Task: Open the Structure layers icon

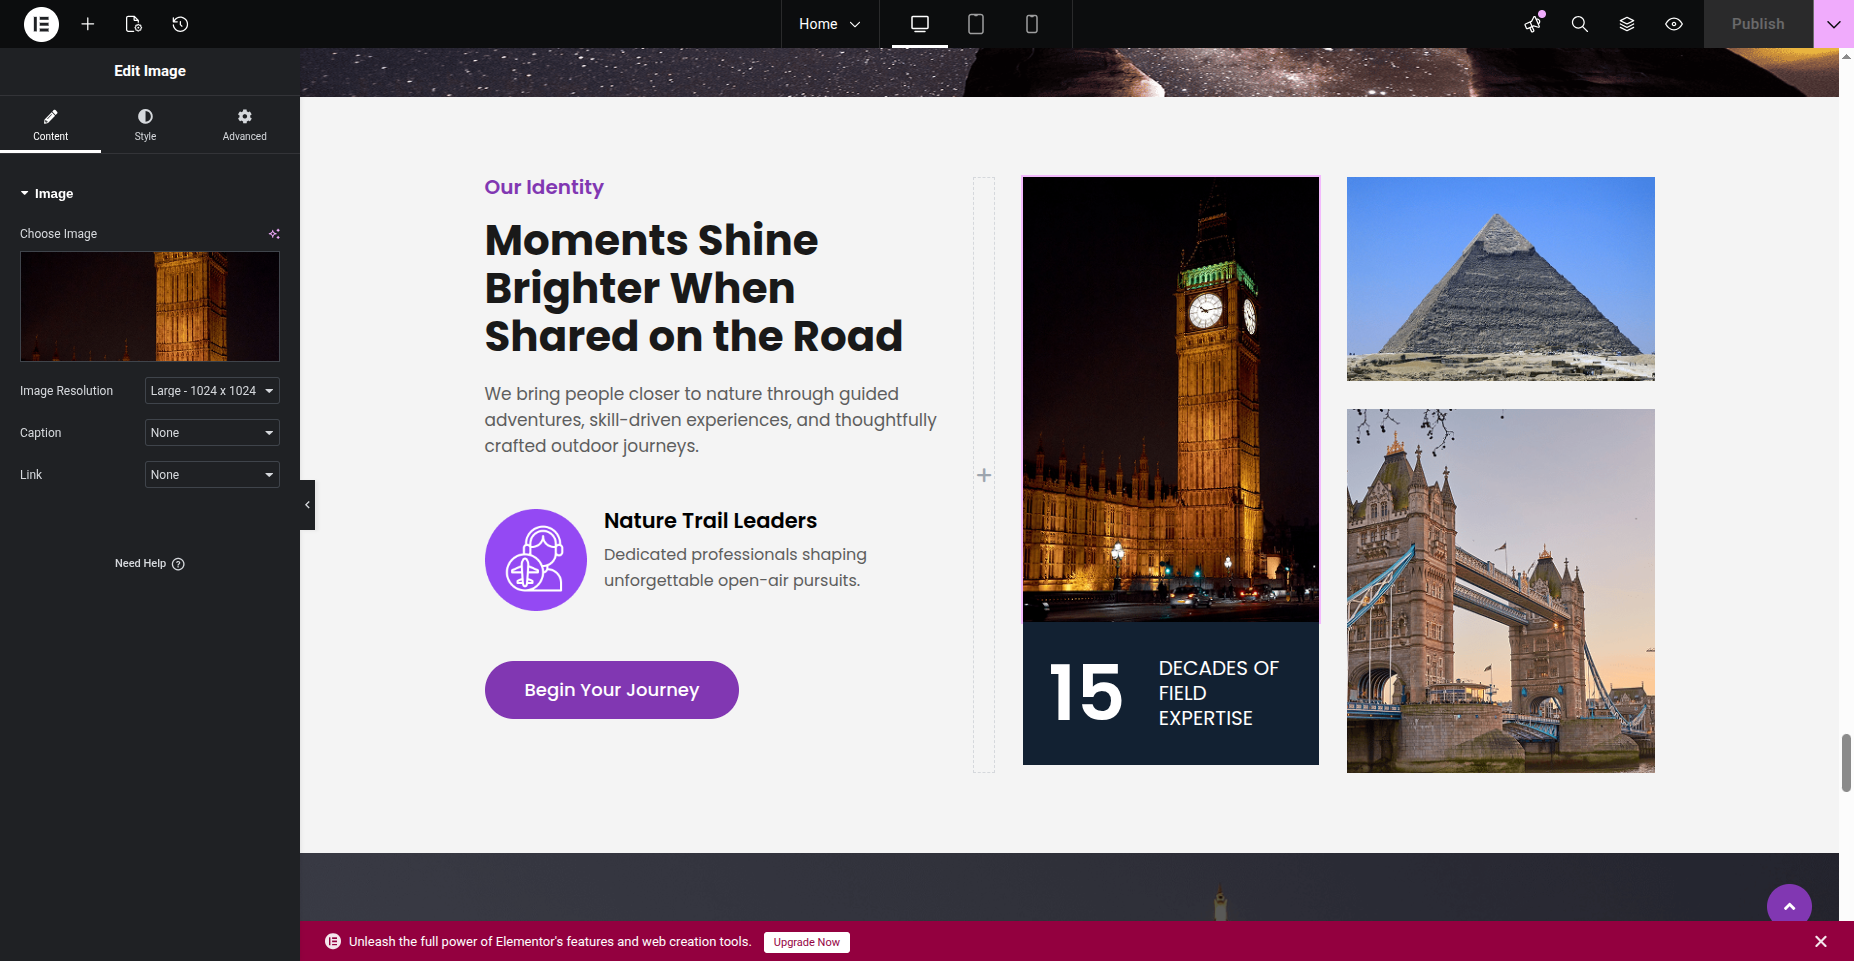Action: point(1627,24)
